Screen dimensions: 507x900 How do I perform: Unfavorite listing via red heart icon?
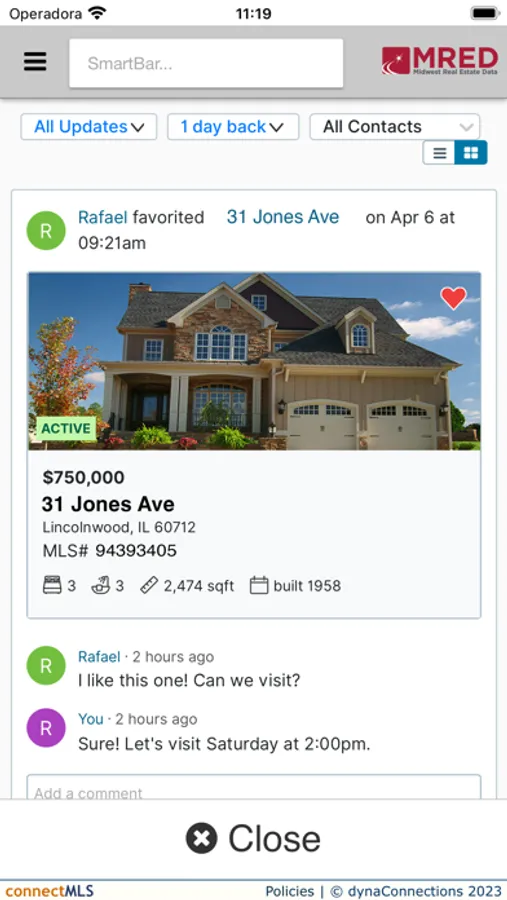click(x=453, y=298)
